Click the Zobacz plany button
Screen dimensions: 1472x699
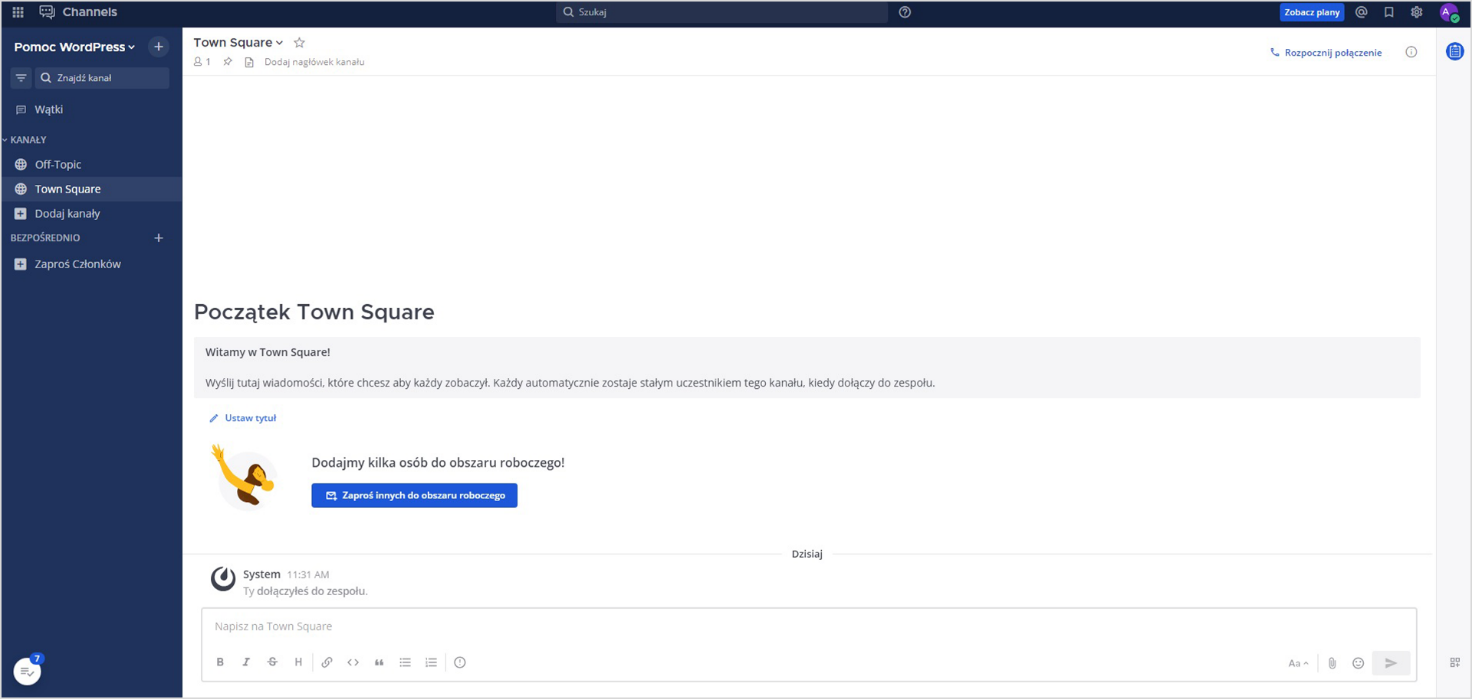[x=1311, y=12]
